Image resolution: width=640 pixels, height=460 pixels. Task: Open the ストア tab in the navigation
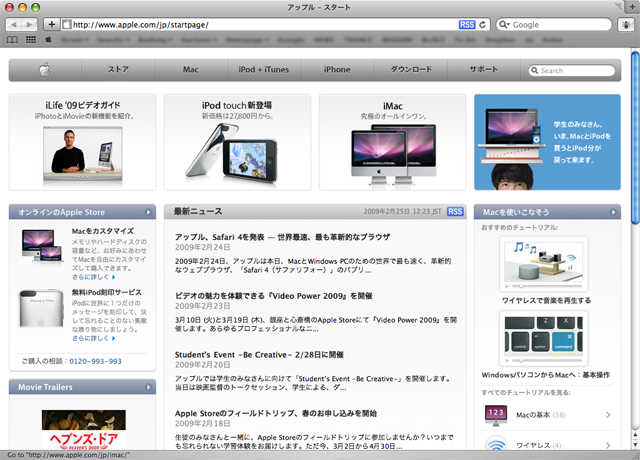point(118,70)
